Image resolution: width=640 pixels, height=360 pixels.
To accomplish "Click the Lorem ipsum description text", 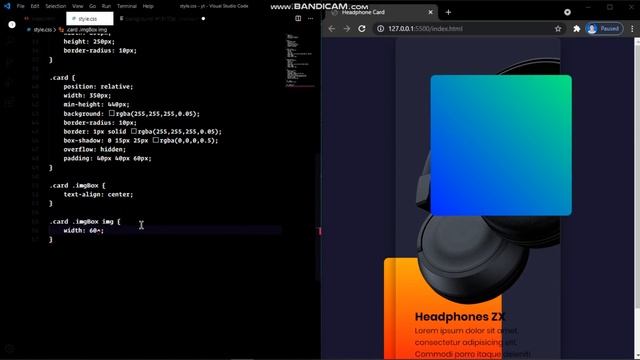I will point(473,342).
